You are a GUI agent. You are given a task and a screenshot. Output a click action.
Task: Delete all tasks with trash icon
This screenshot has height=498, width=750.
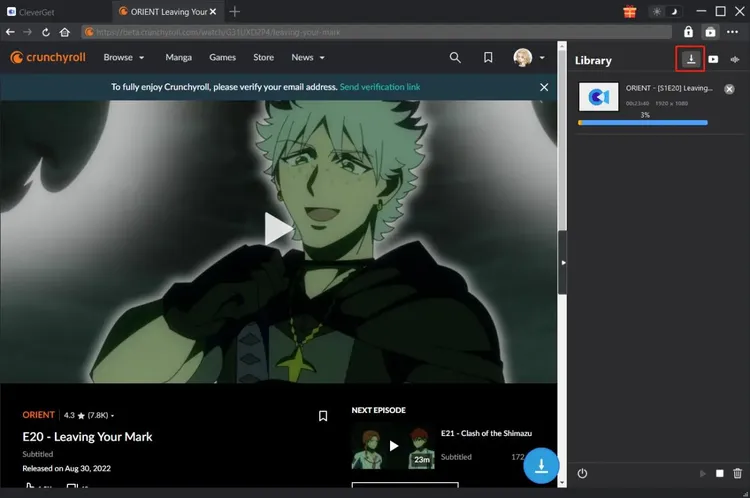[x=738, y=473]
